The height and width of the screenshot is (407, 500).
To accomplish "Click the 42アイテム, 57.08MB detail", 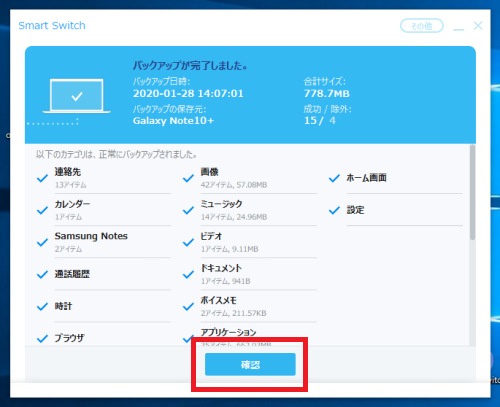I will [234, 185].
